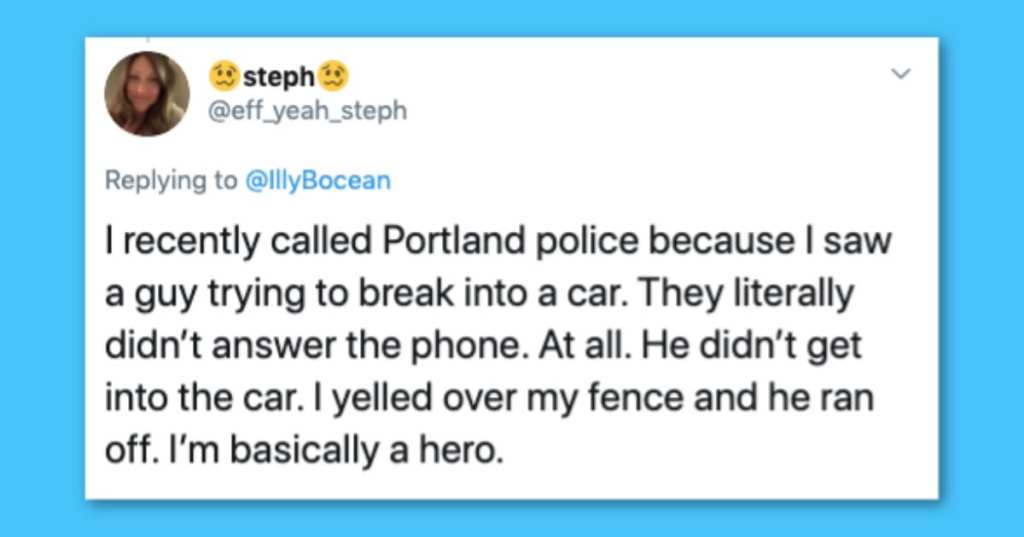The height and width of the screenshot is (537, 1024).
Task: Click the @eff_yeah_steph handle
Action: pyautogui.click(x=307, y=110)
